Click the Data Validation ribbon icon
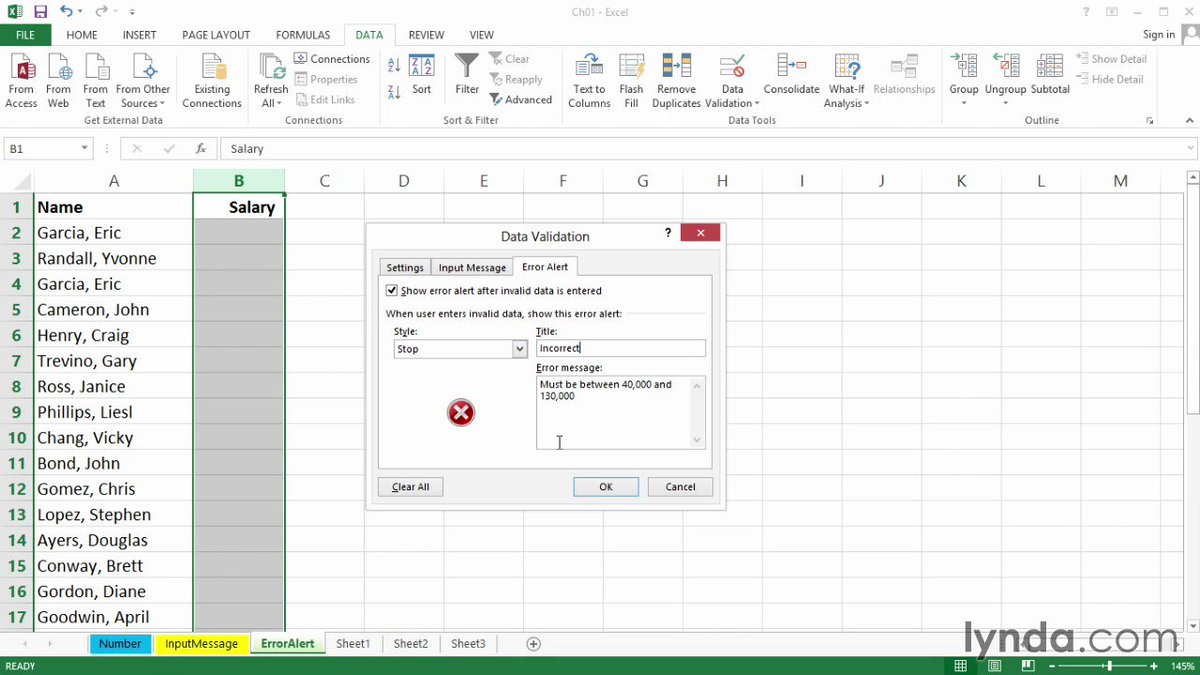This screenshot has height=675, width=1200. tap(732, 68)
